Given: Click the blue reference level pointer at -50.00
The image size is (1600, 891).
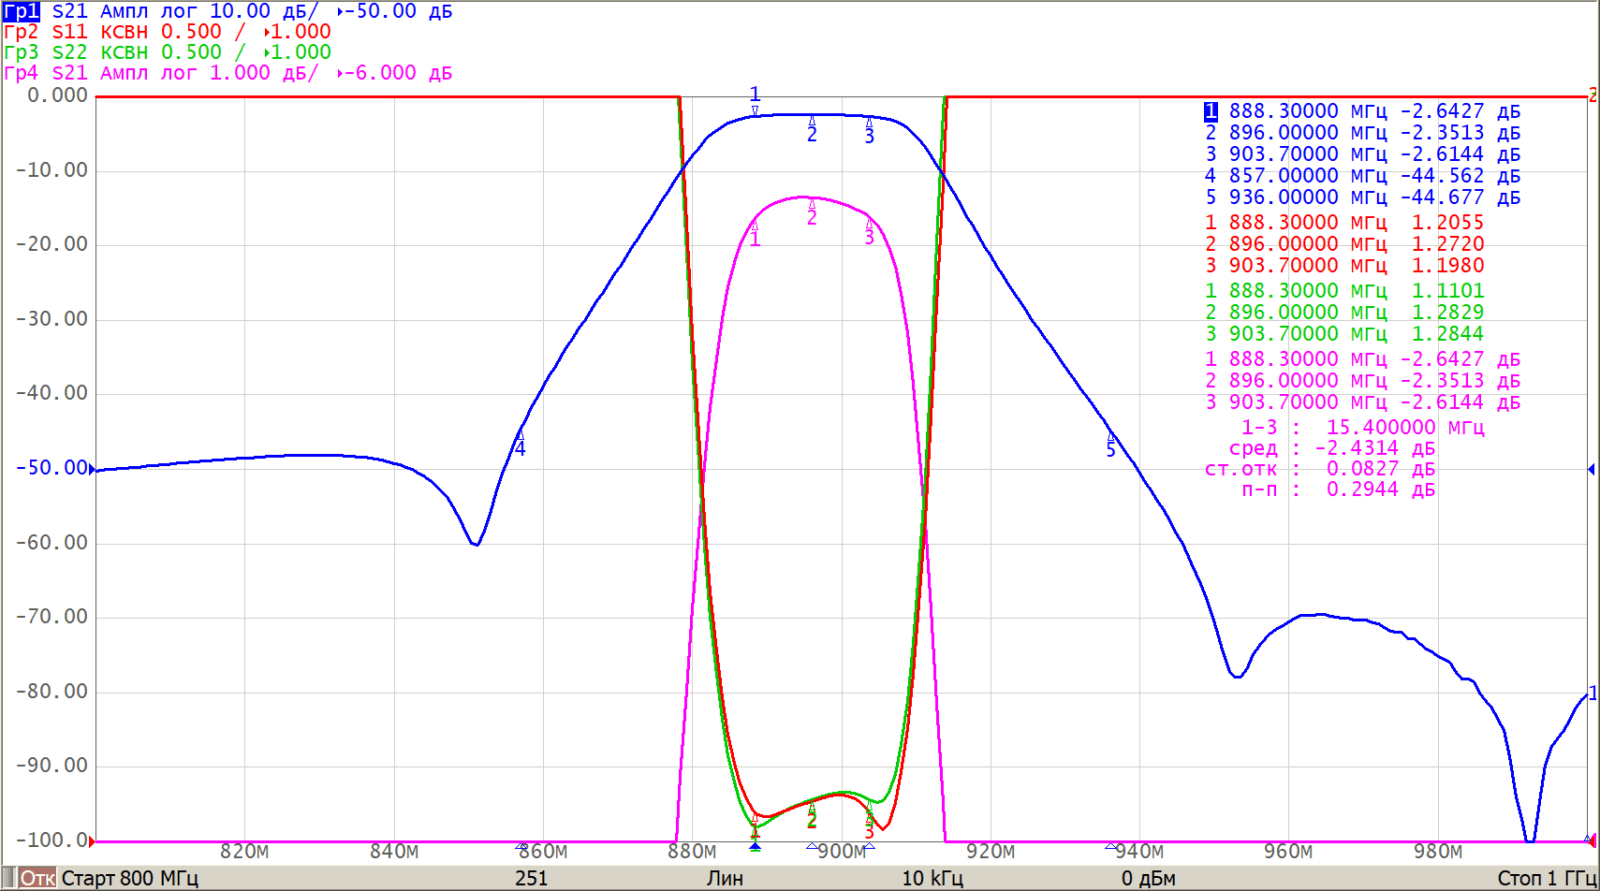Looking at the screenshot, I should [93, 468].
